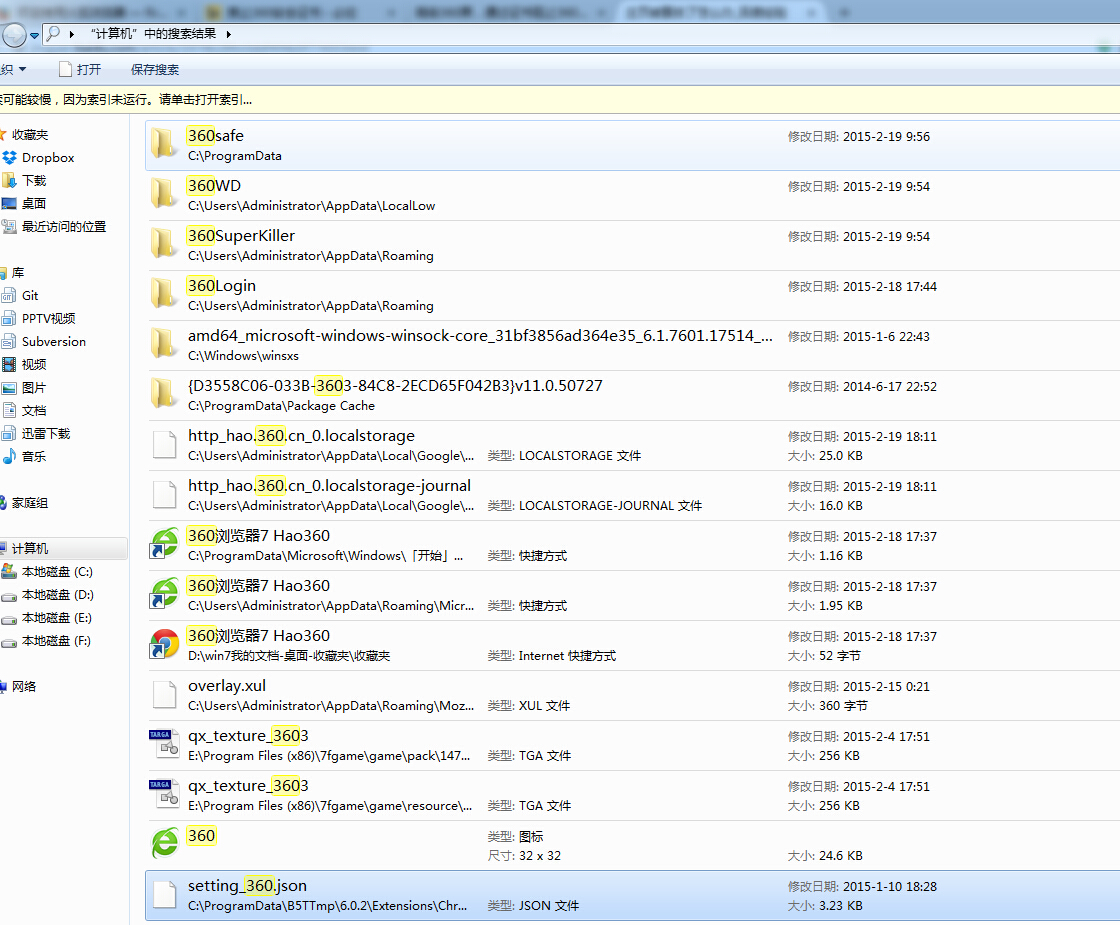Click the amd64_microsoft-windows-winsock-core folder icon
Viewport: 1120px width, 925px height.
pyautogui.click(x=164, y=344)
